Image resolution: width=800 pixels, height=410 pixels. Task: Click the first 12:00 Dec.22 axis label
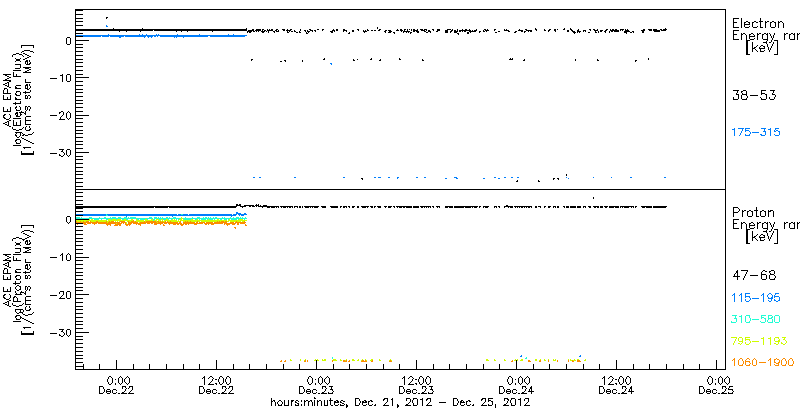216,385
